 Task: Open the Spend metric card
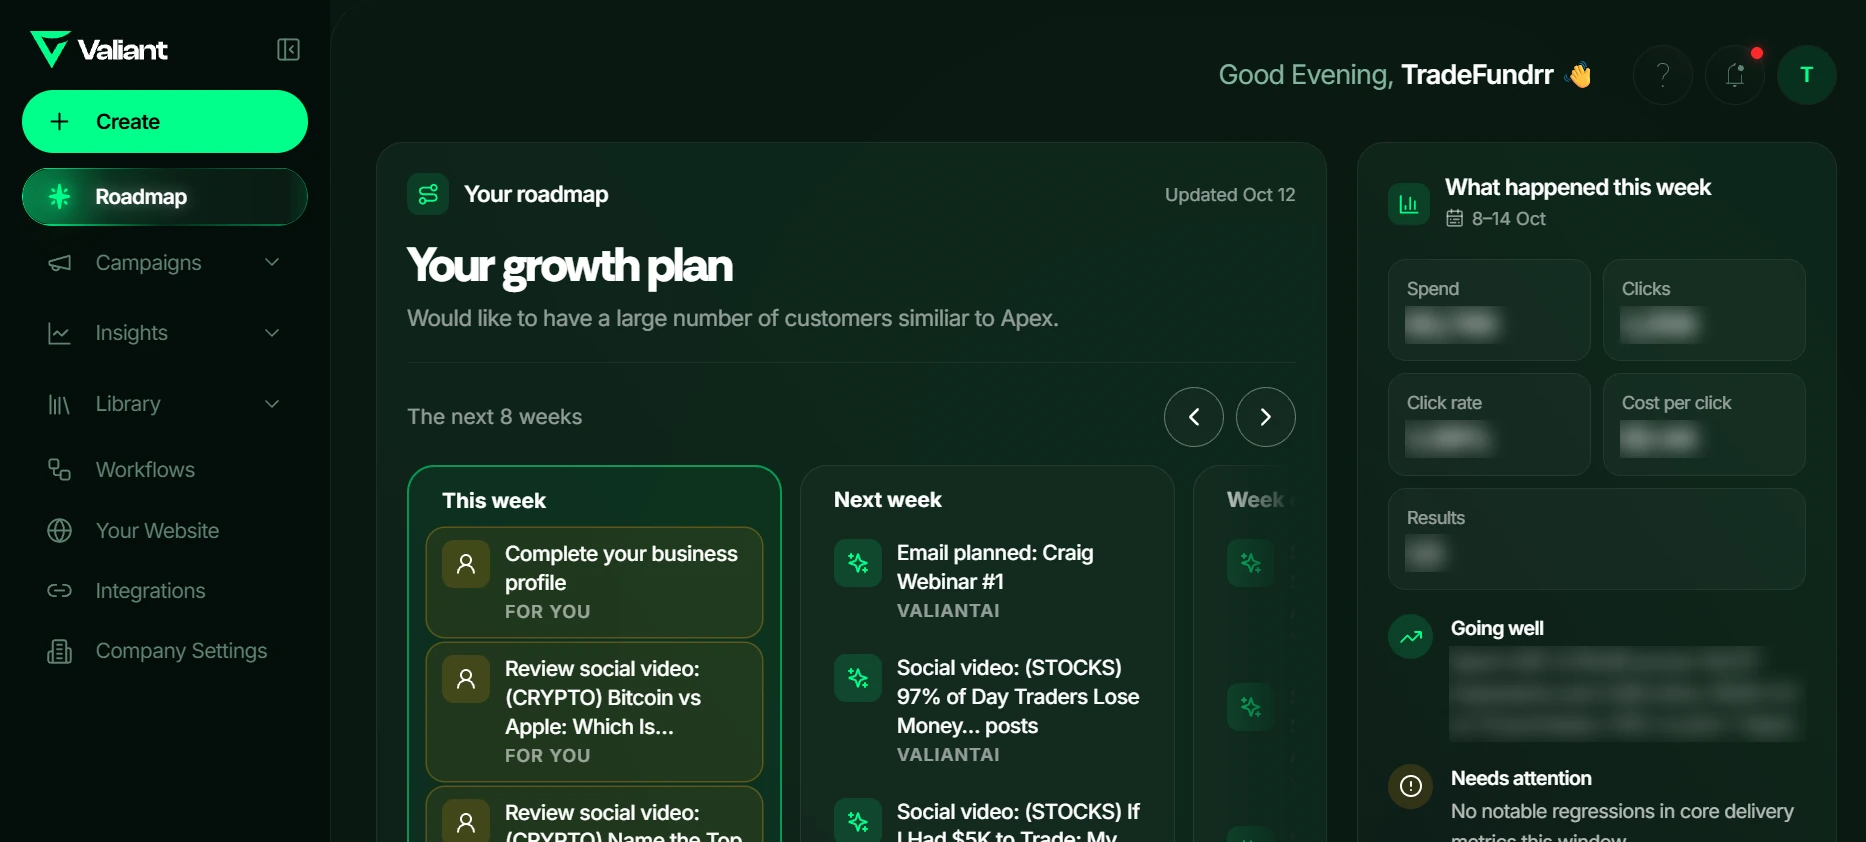coord(1489,310)
